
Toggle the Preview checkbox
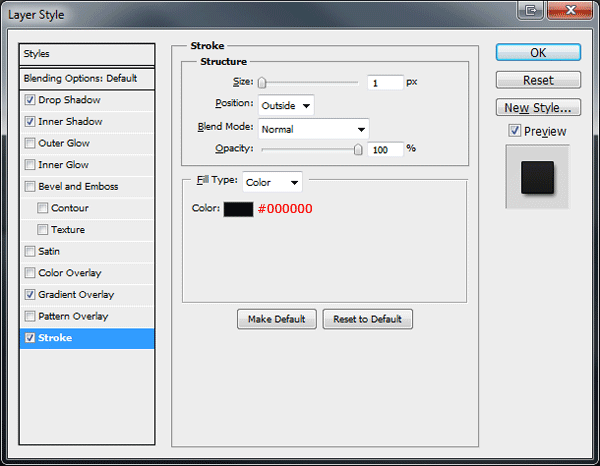coord(515,131)
